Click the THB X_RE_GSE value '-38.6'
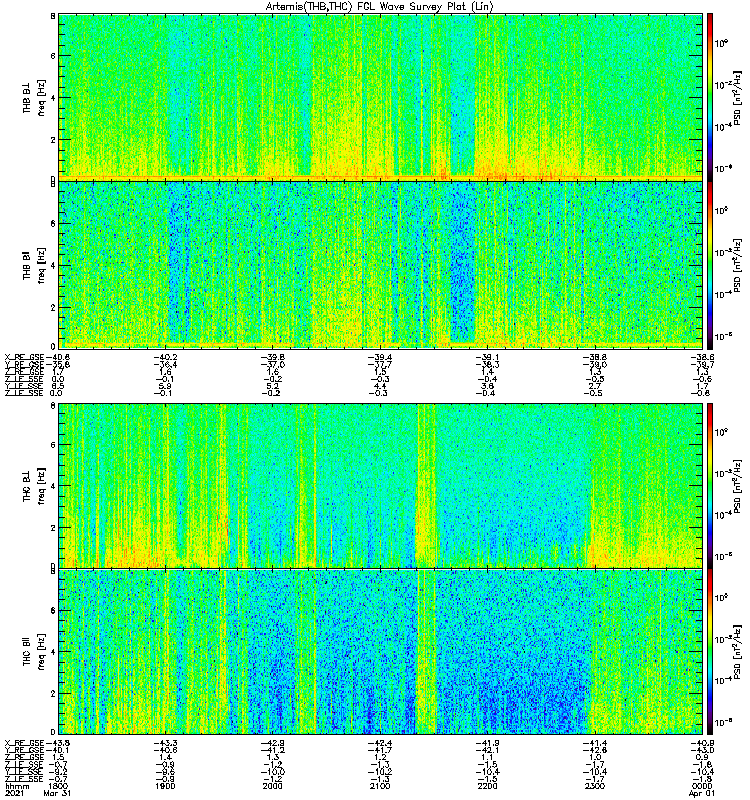Screen dimensions: 750x800 pos(702,357)
